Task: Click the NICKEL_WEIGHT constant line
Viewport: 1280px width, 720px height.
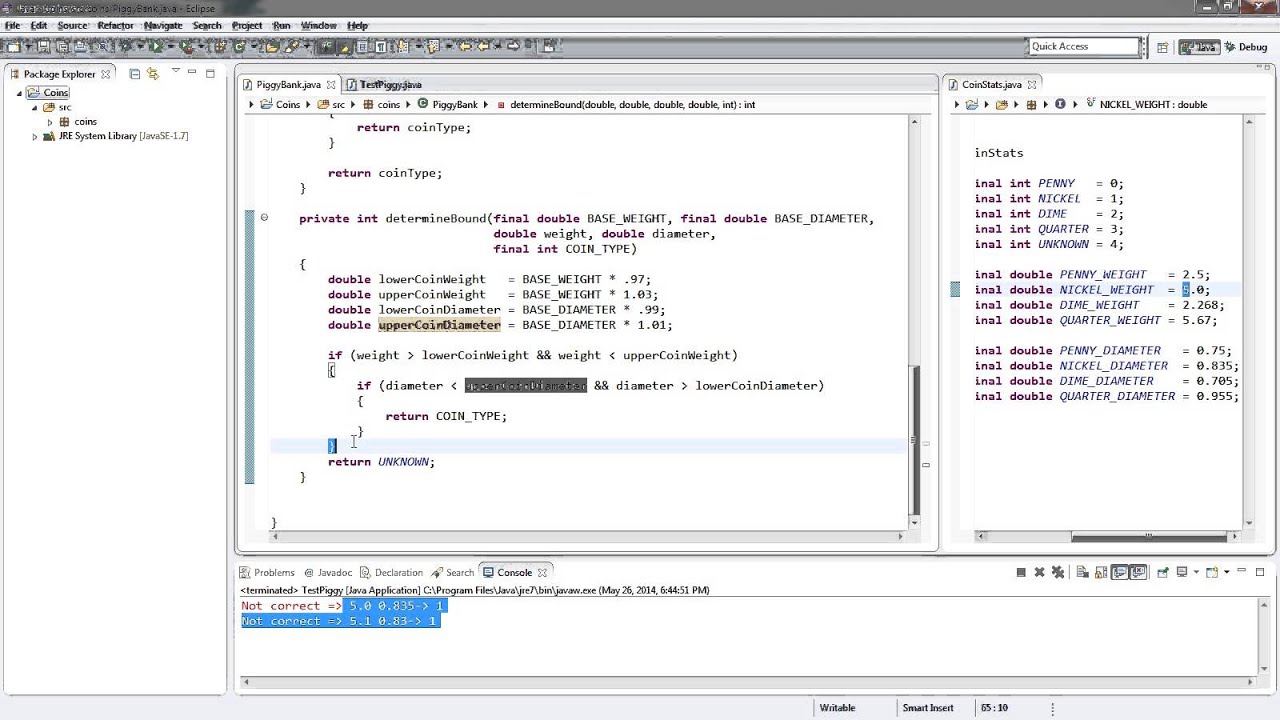Action: (x=1092, y=290)
